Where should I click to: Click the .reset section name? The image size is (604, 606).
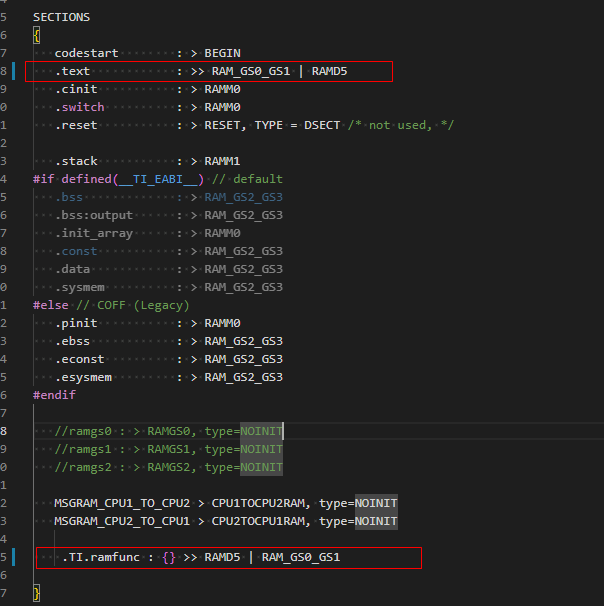click(x=76, y=125)
